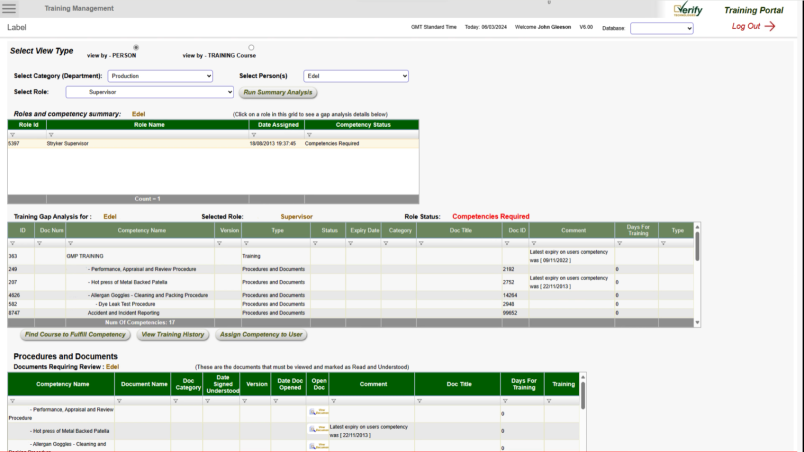804x452 pixels.
Task: Open the Select Role dropdown
Action: 149,92
